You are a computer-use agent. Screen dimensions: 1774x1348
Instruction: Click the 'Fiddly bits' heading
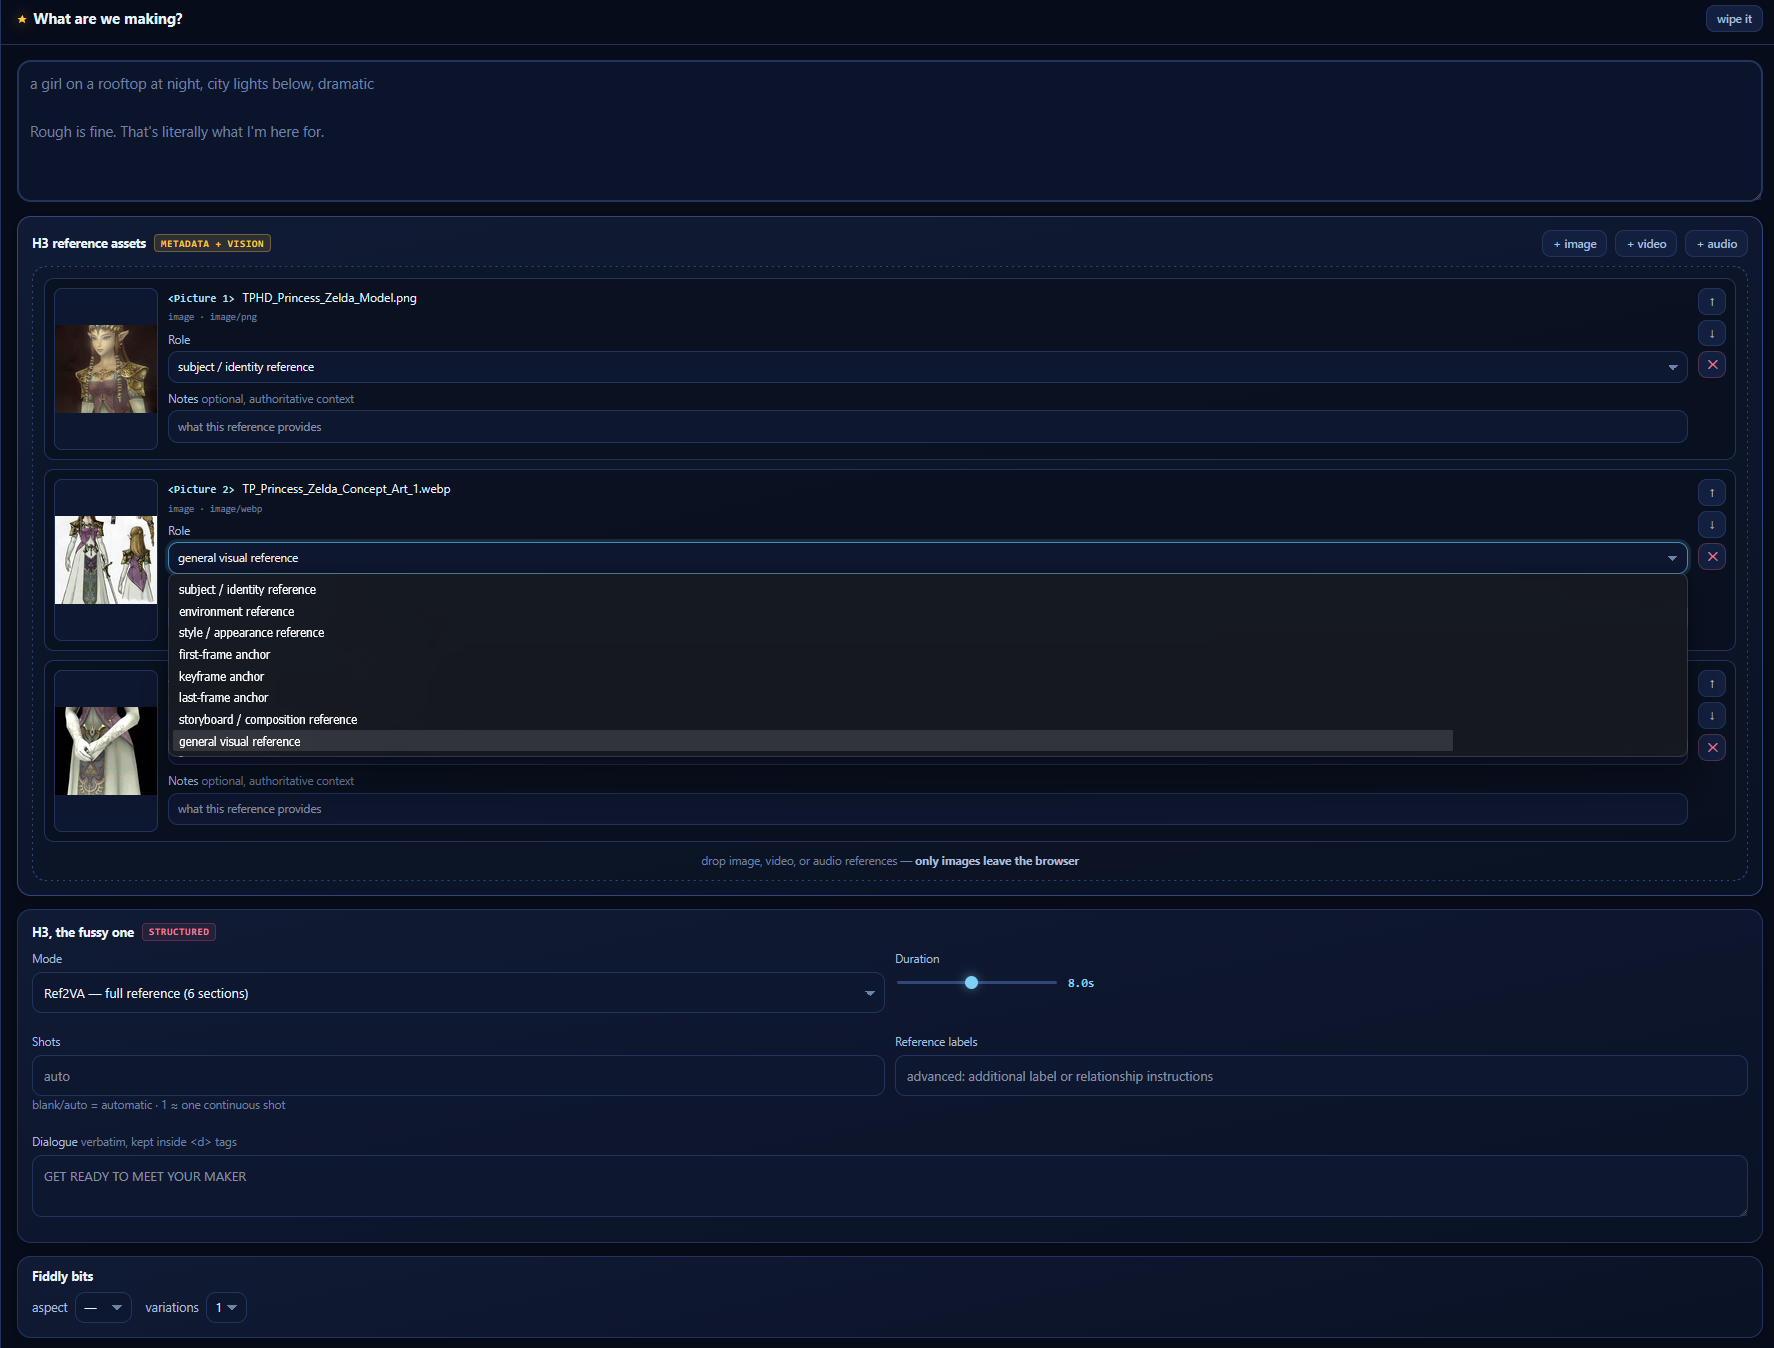tap(62, 1276)
